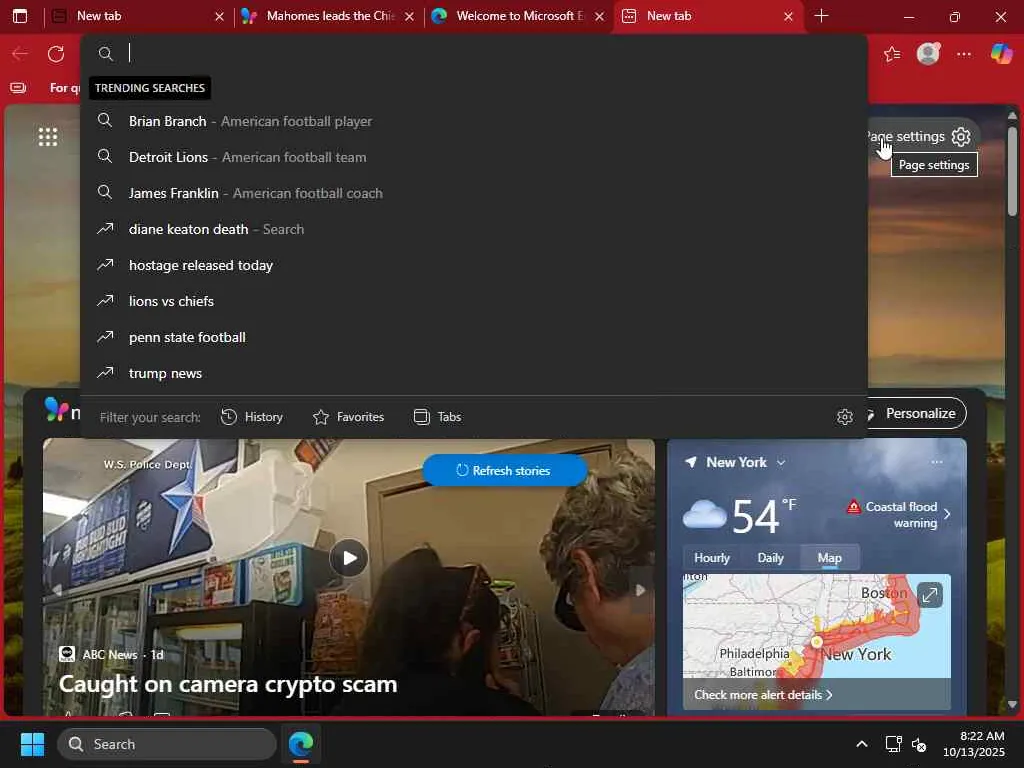Select lions vs chiefs trending search

point(475,300)
